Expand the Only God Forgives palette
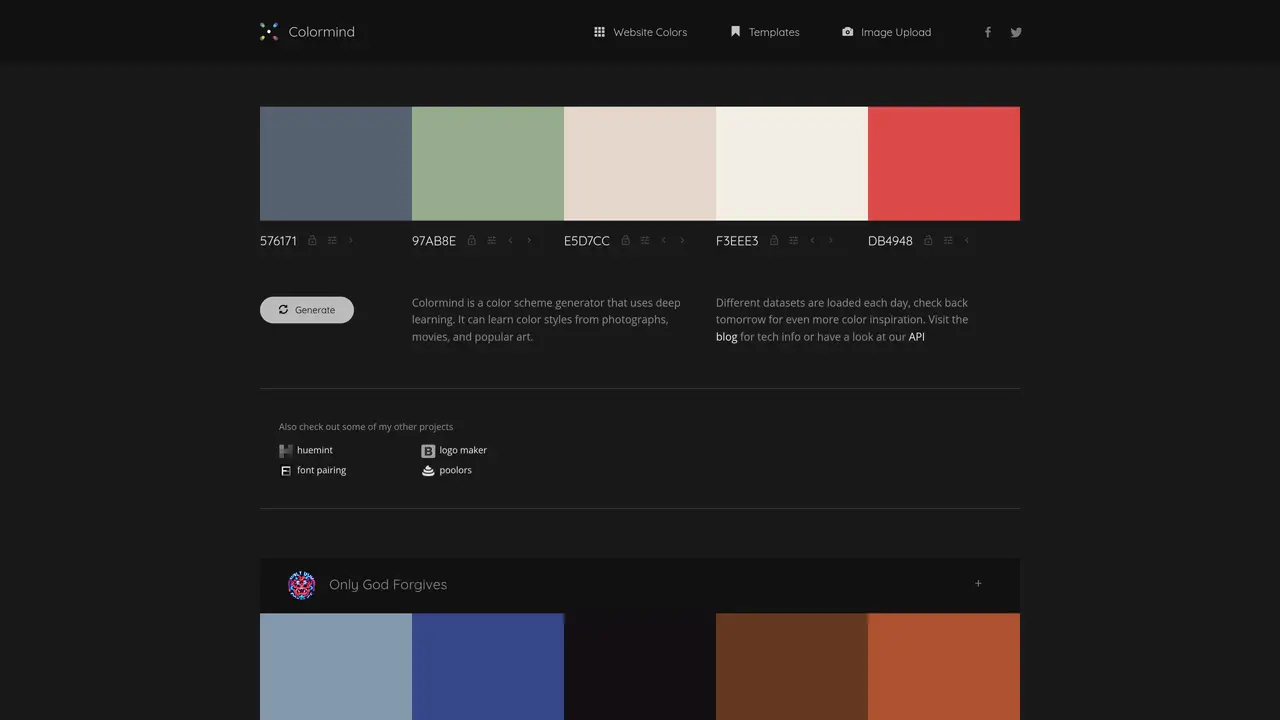Image resolution: width=1280 pixels, height=720 pixels. (978, 583)
